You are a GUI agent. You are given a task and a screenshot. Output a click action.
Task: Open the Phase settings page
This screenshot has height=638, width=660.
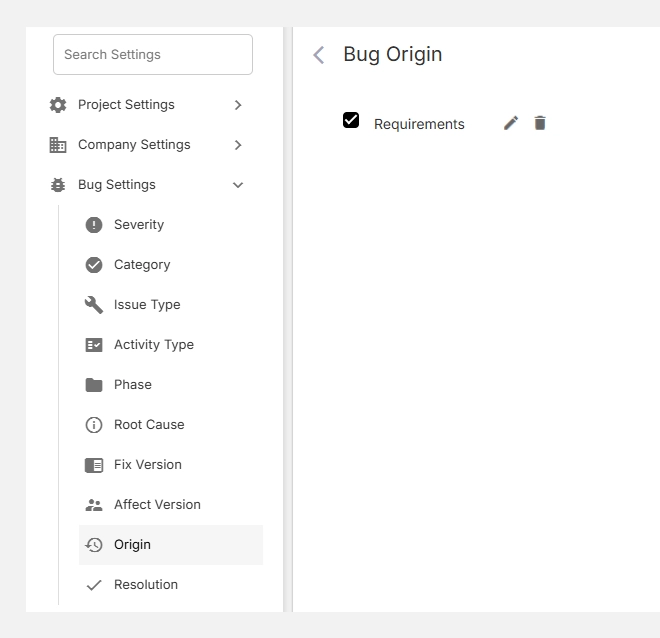[x=171, y=385]
